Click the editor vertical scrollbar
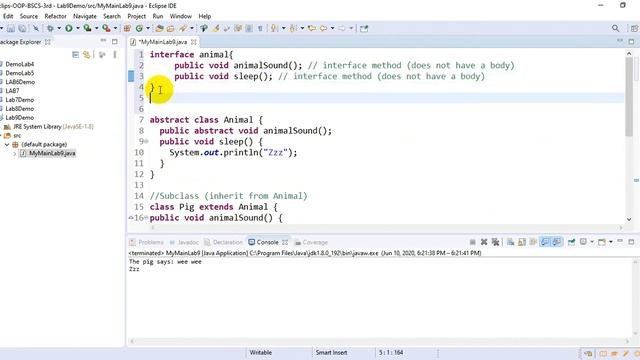Viewport: 640px width, 360px height. 629,97
